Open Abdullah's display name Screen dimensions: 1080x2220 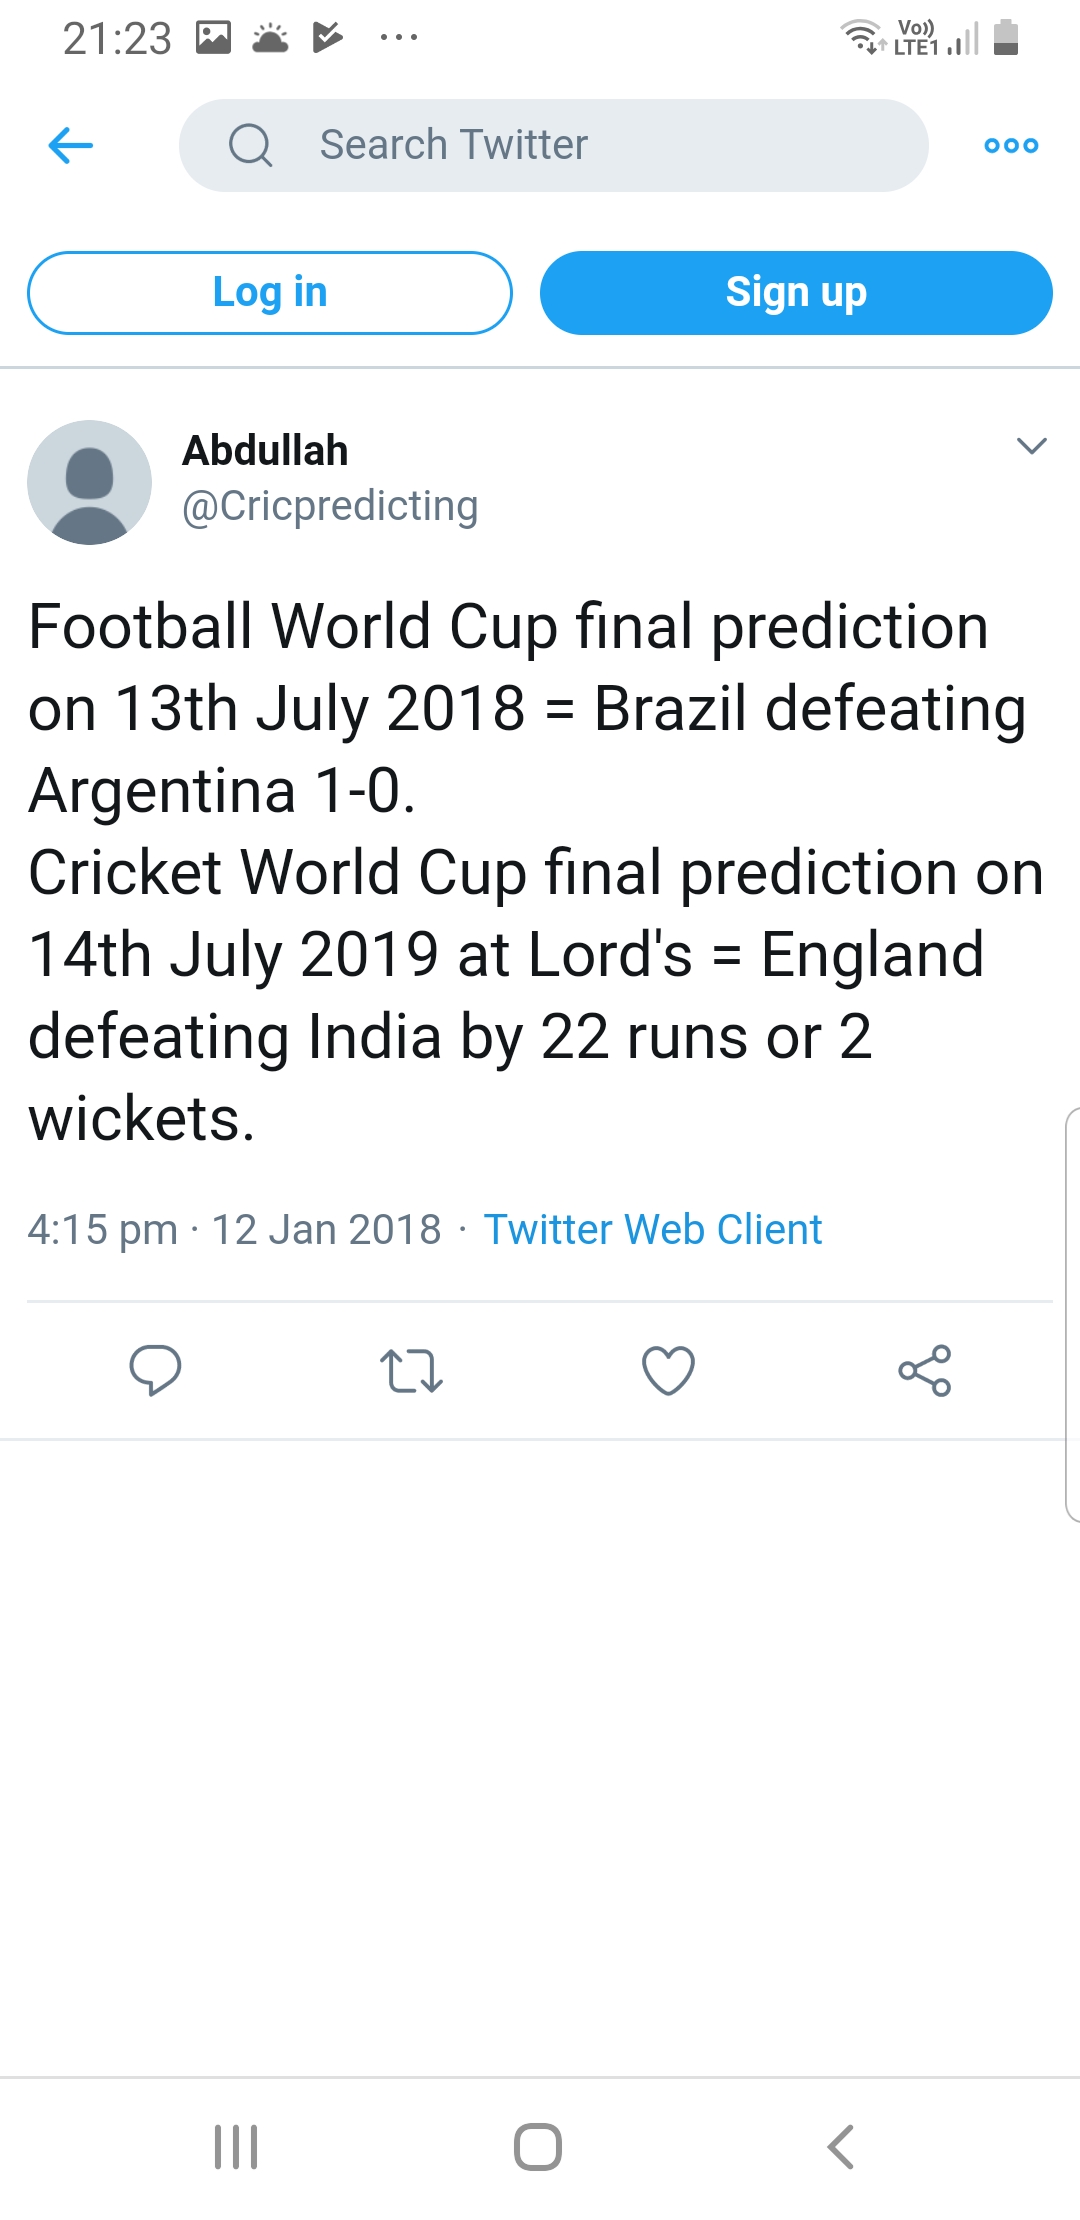point(265,451)
